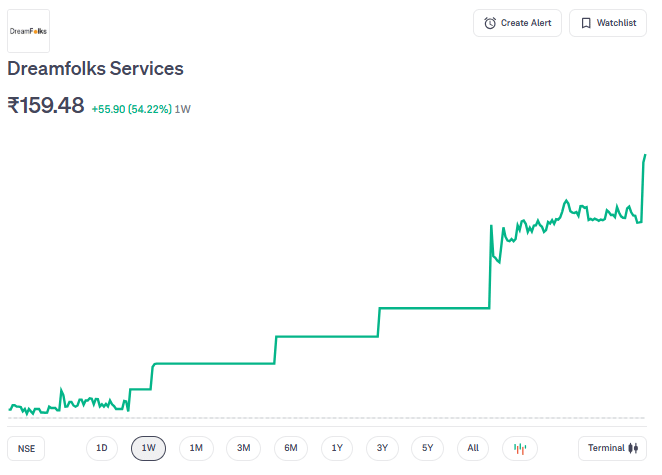Select the 1M chart period
This screenshot has height=475, width=662.
(x=196, y=448)
